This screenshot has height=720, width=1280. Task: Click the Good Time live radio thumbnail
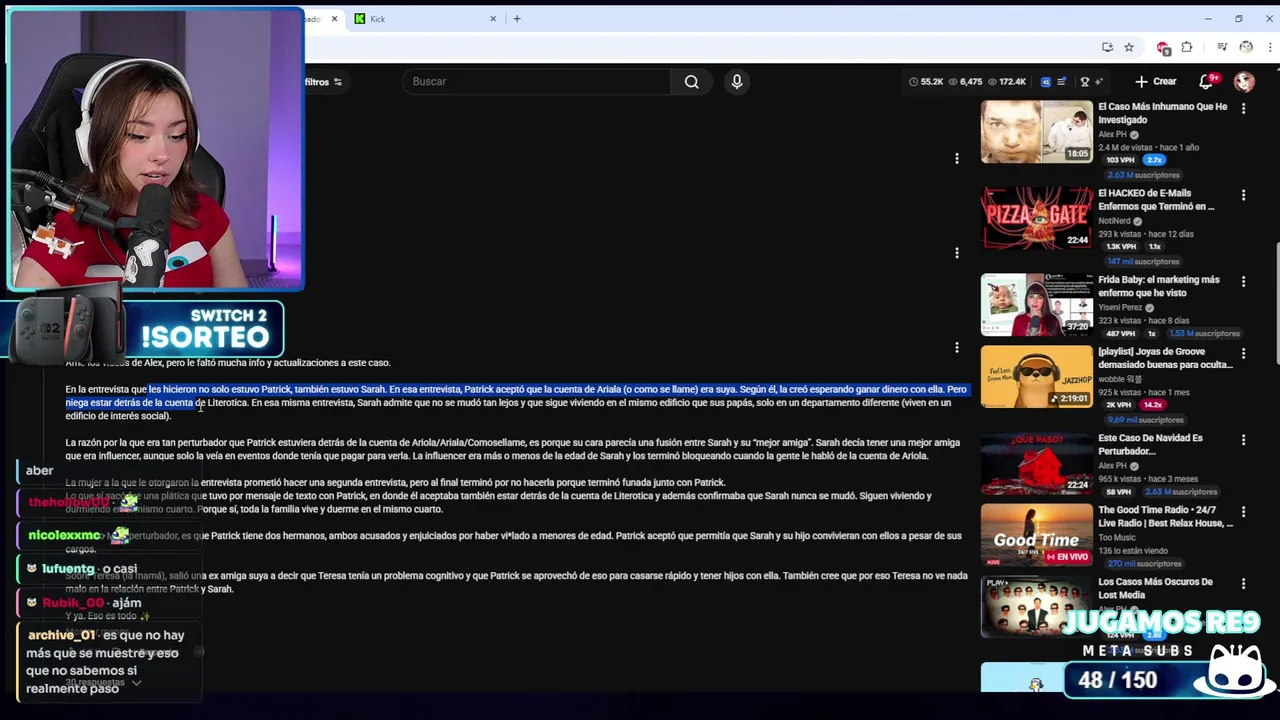click(1036, 534)
